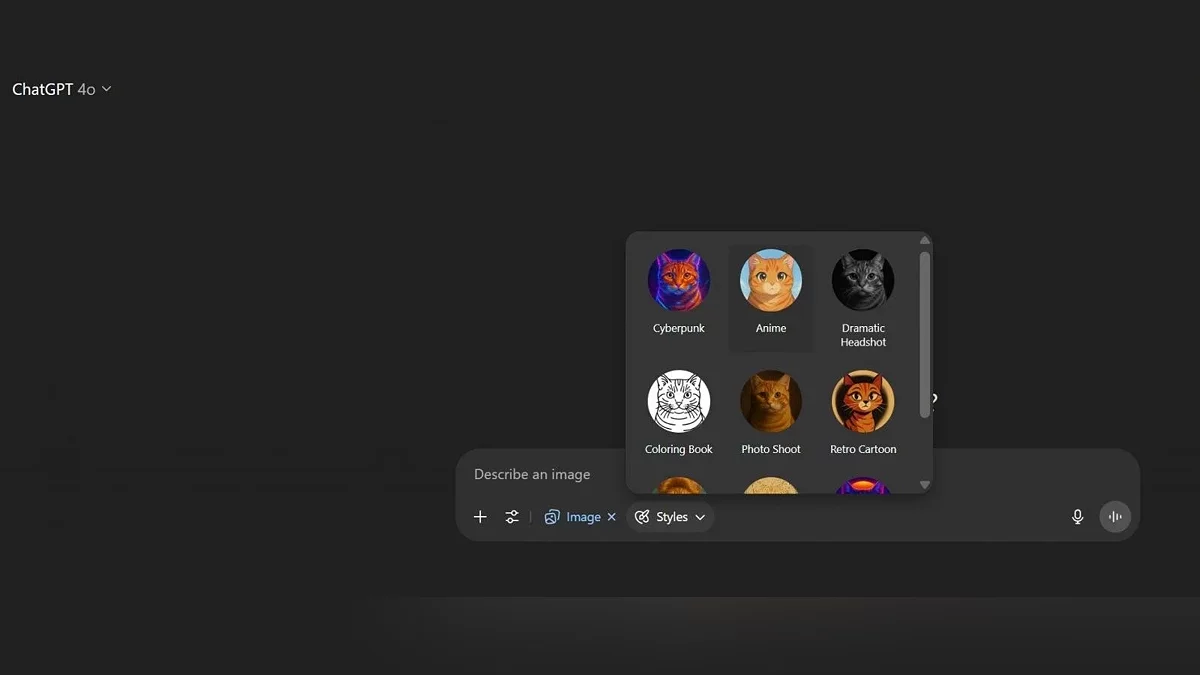1200x675 pixels.
Task: Click the plus attach icon
Action: 480,517
